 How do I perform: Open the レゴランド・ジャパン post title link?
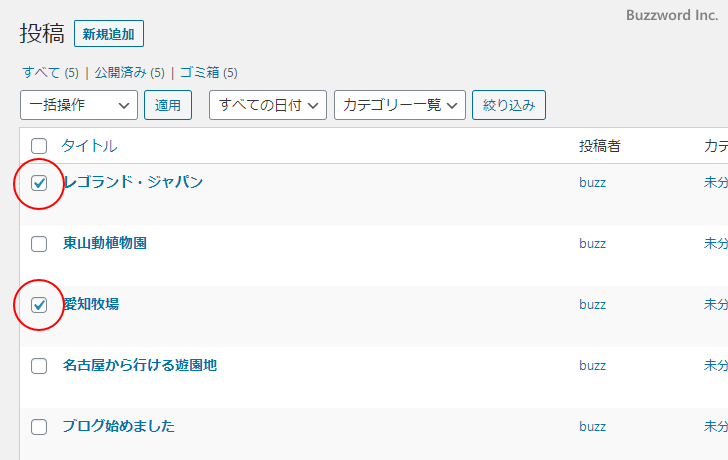[133, 182]
